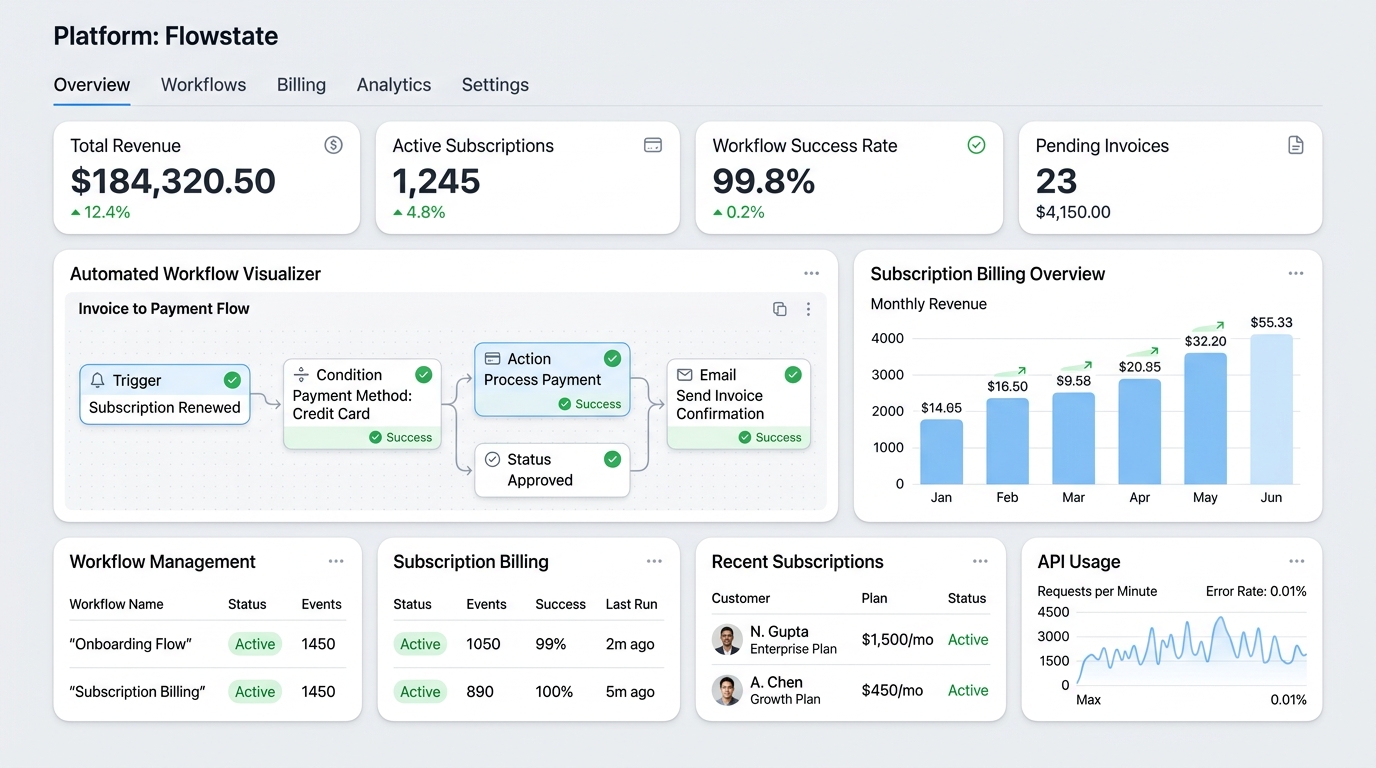Click the Active status for N. Gupta
This screenshot has height=768, width=1376.
click(968, 640)
